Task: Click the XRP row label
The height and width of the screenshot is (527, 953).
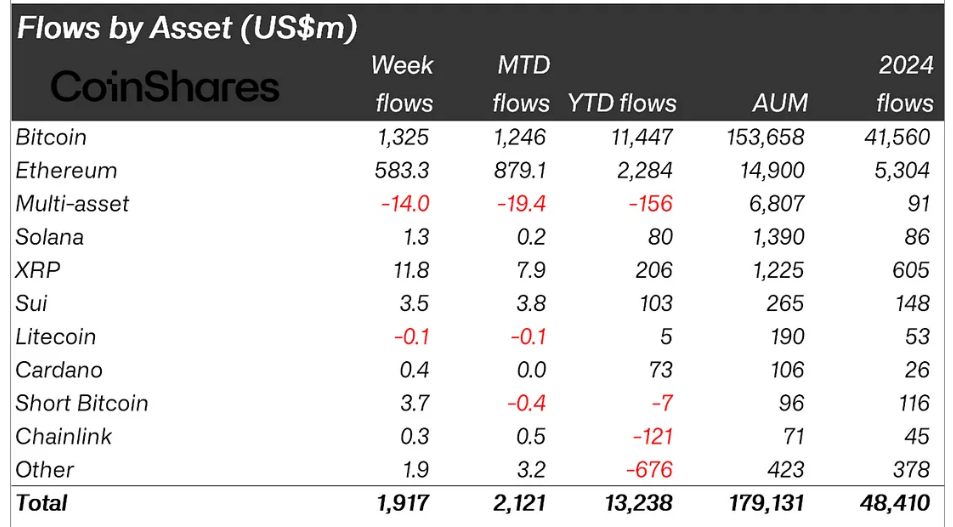Action: [37, 270]
